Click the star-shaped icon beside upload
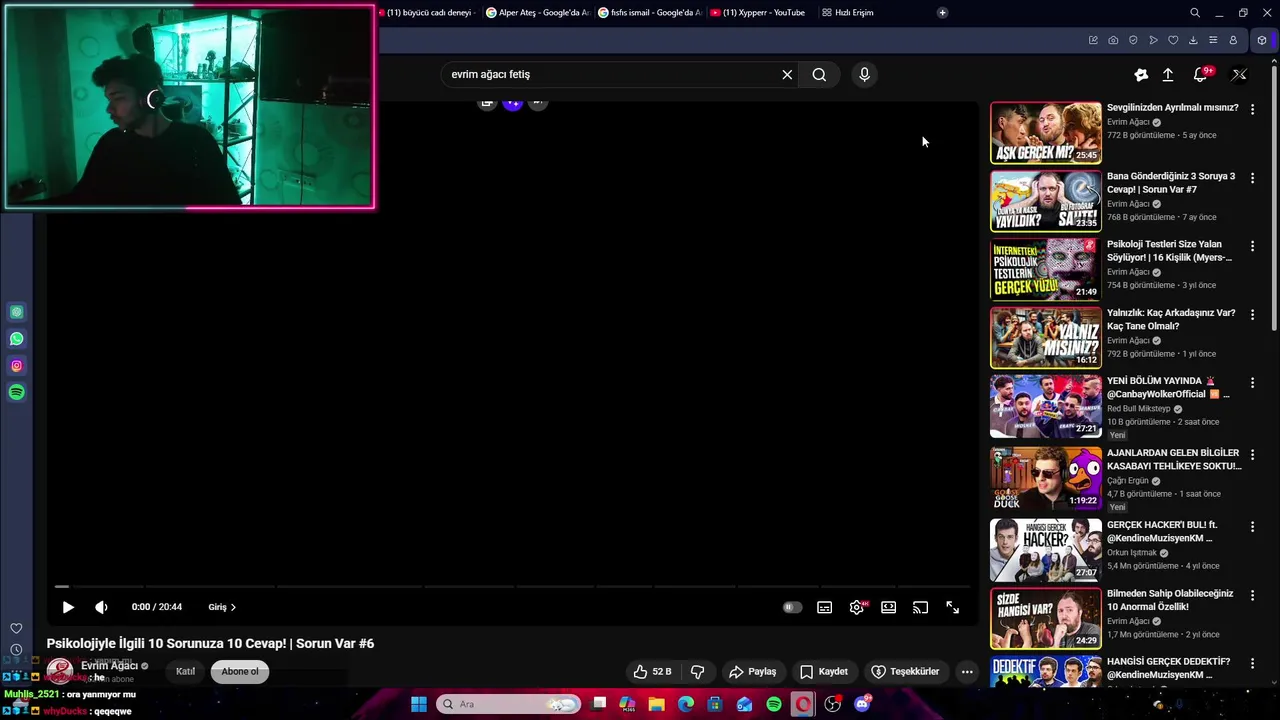The image size is (1280, 720). tap(1141, 75)
